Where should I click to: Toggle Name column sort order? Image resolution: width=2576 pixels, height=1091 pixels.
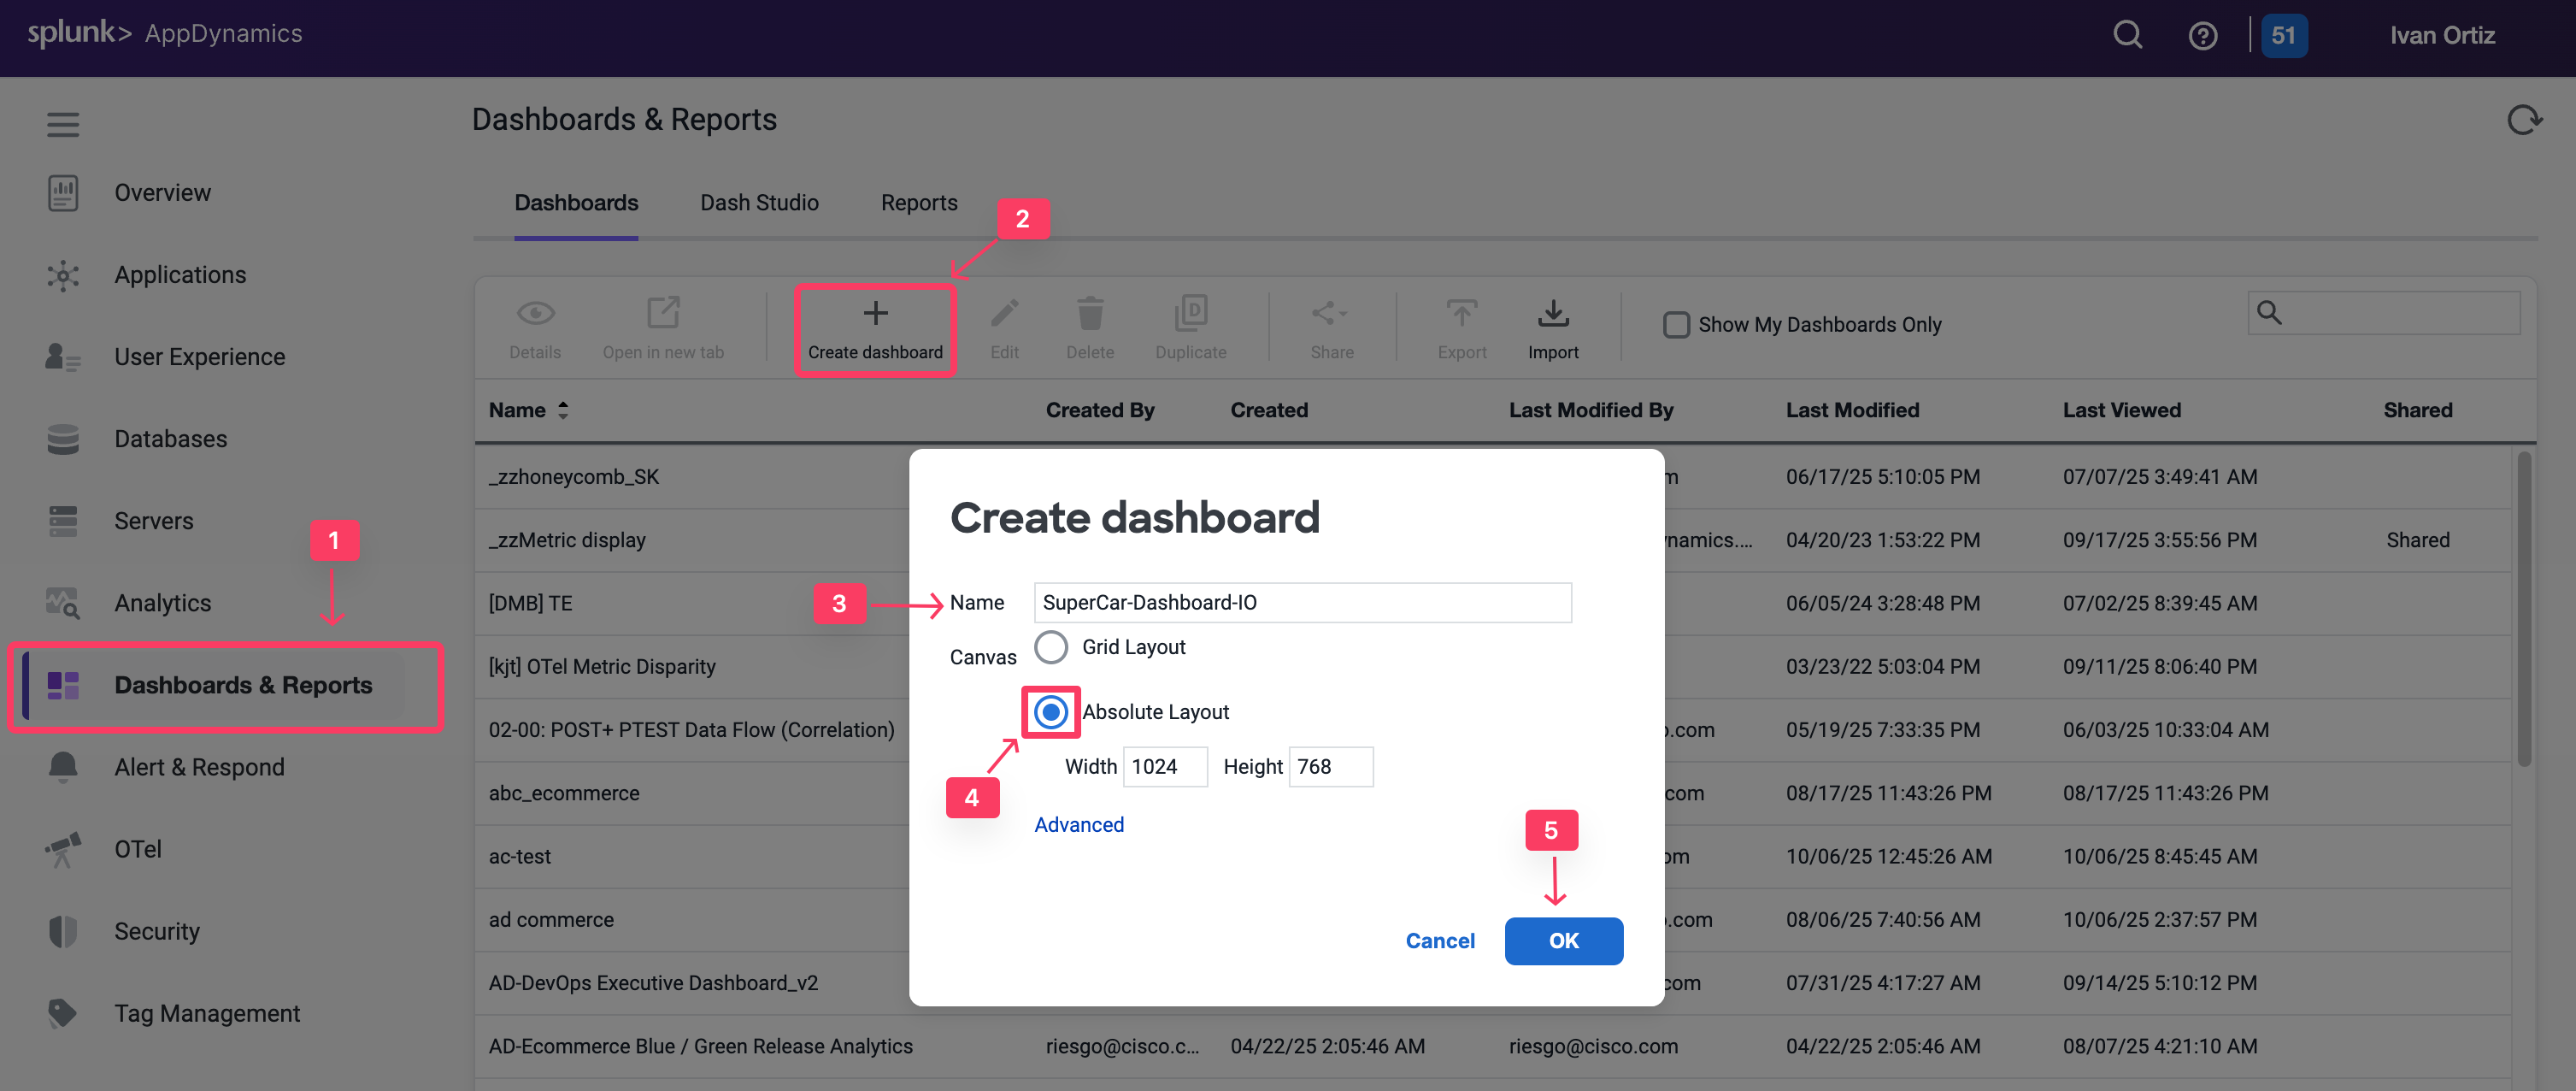click(562, 410)
